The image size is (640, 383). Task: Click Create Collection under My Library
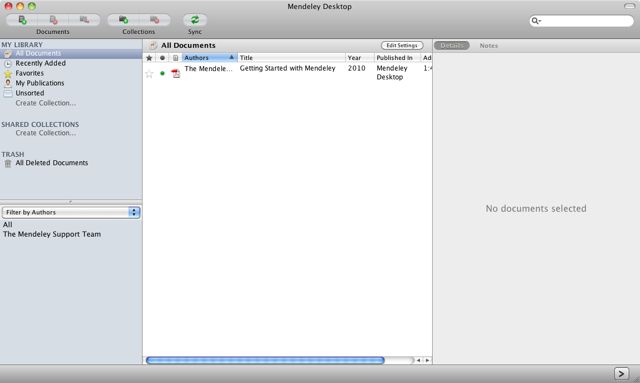(46, 103)
